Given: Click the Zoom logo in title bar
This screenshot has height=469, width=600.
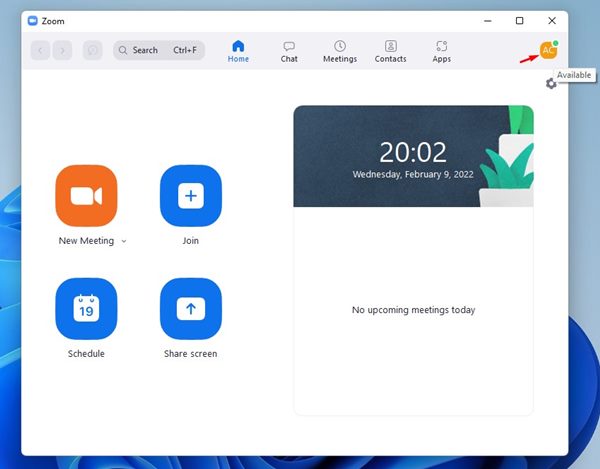Looking at the screenshot, I should coord(33,21).
